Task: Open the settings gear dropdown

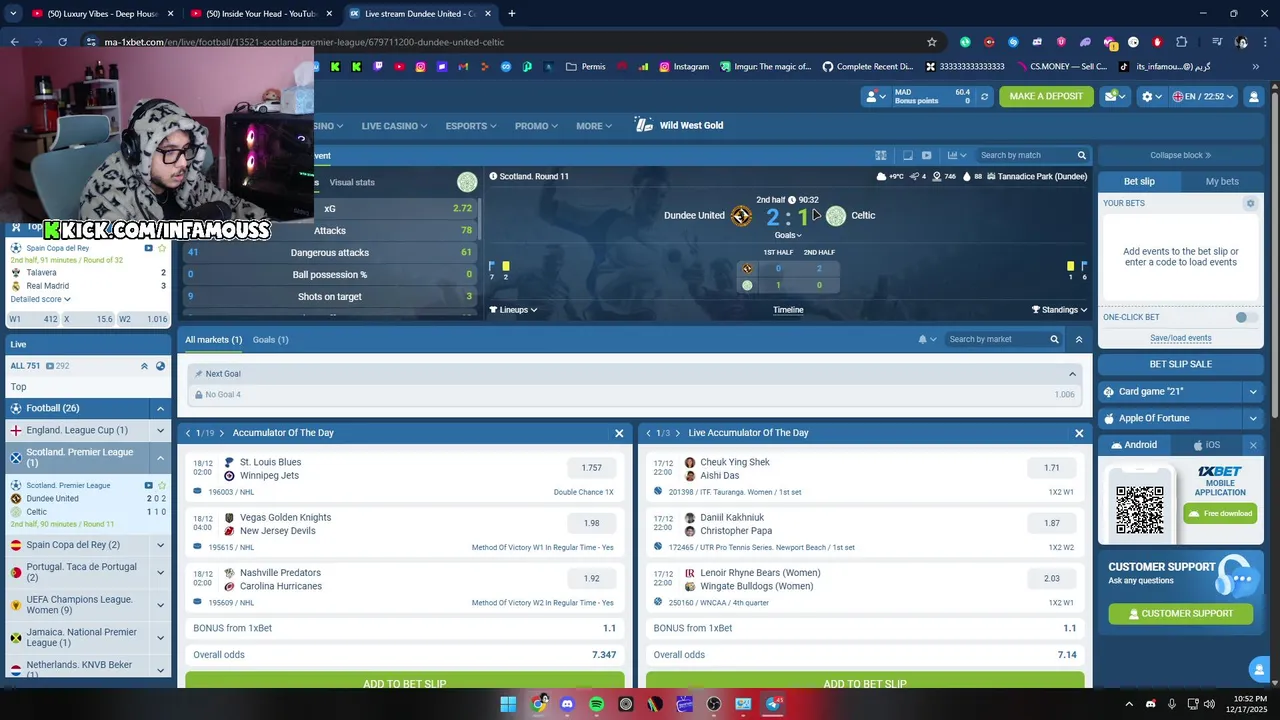Action: [x=1152, y=97]
